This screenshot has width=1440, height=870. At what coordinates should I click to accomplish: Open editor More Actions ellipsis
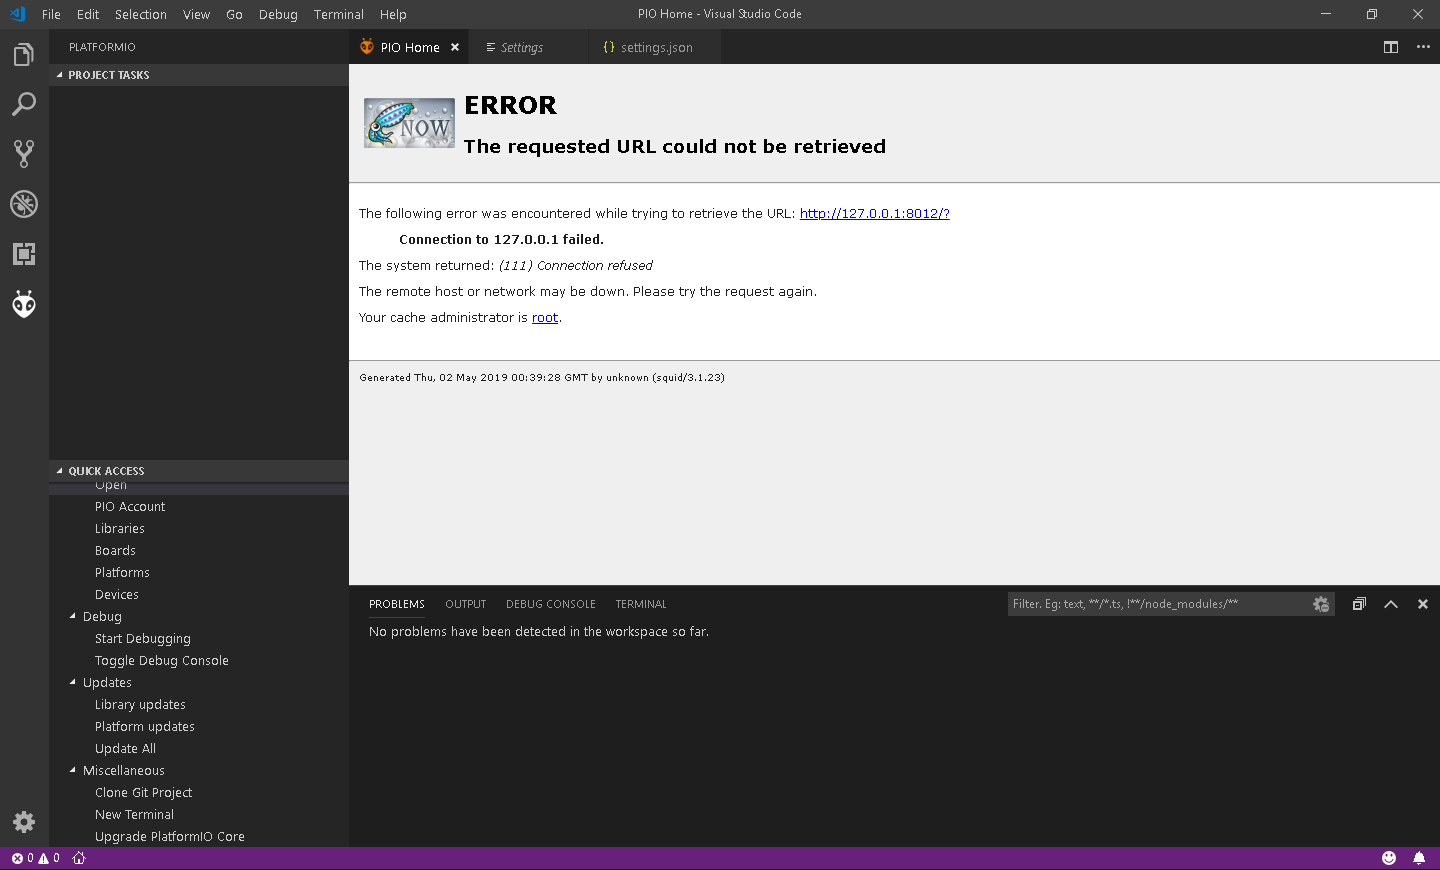(1423, 47)
